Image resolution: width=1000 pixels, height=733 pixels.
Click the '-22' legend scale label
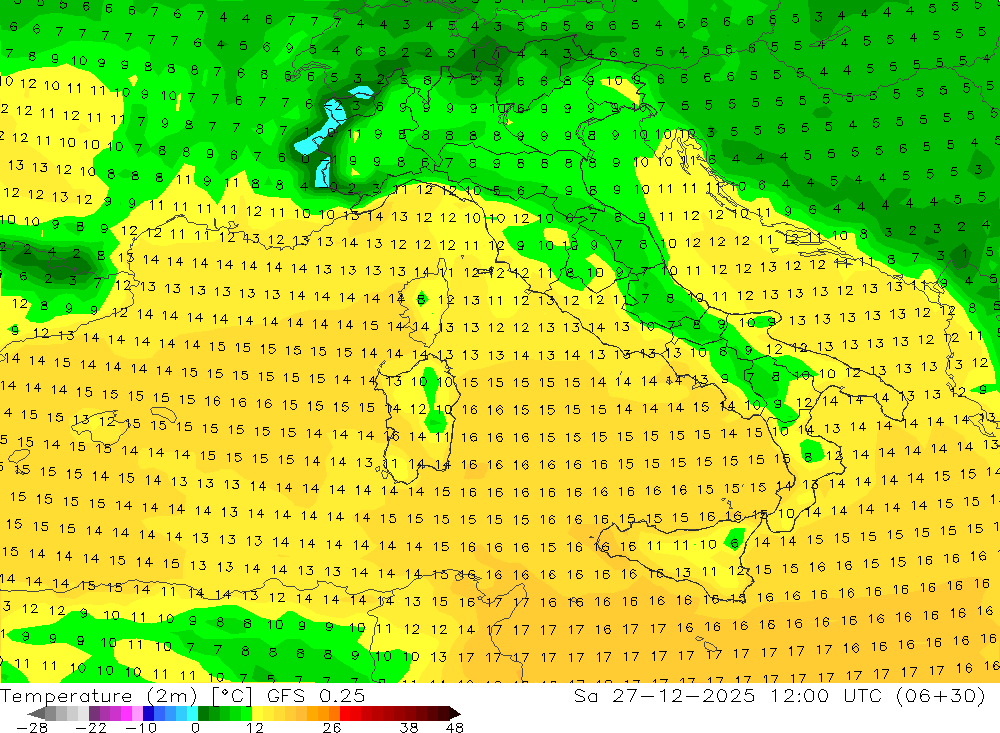(x=91, y=728)
